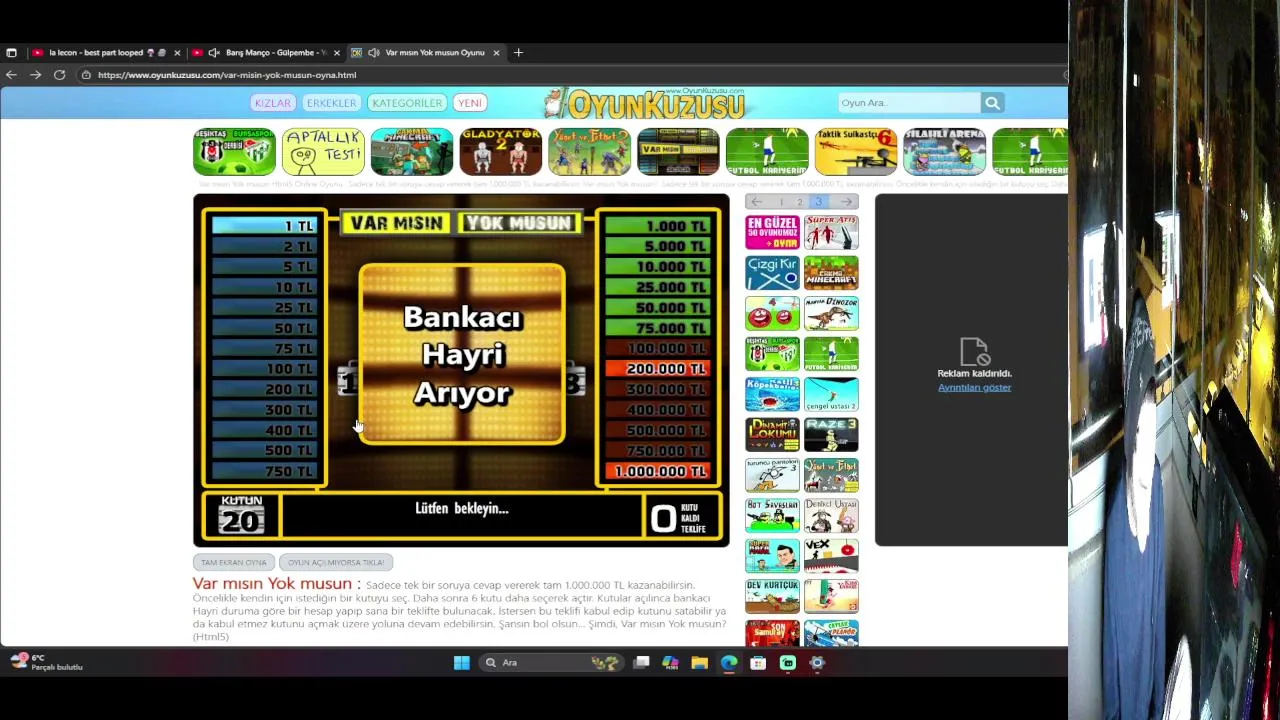1280x720 pixels.
Task: Click into the Oyun Ara search field
Action: (x=909, y=103)
